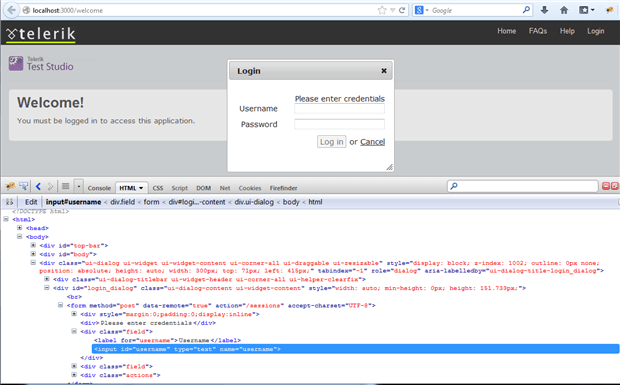Open the Help nav link
The height and width of the screenshot is (385, 620).
coord(567,31)
